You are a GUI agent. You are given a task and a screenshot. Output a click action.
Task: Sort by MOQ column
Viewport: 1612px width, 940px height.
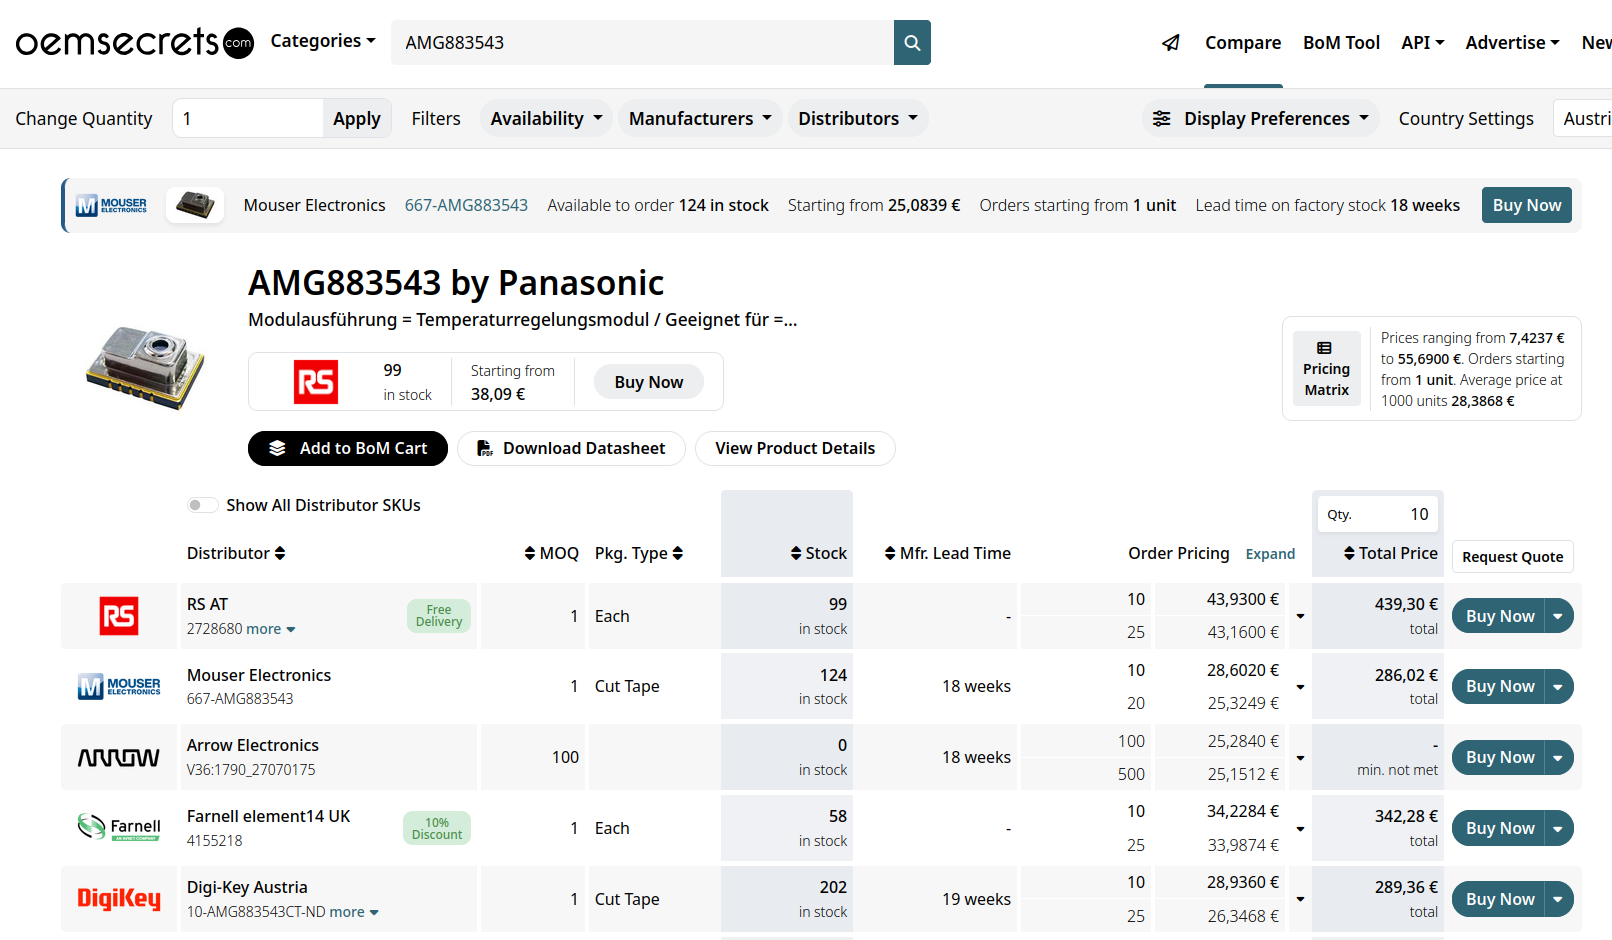[552, 553]
